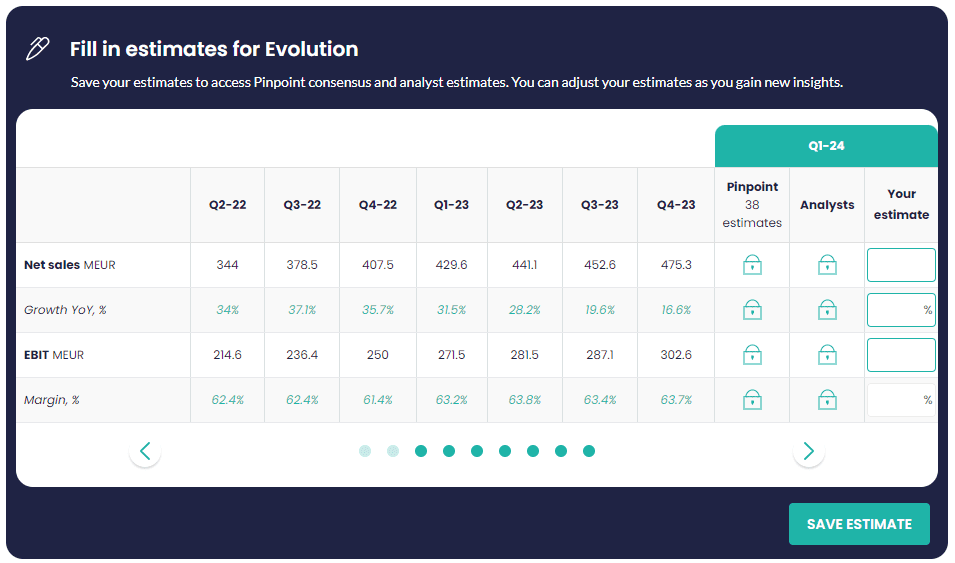Select the second pagination dot
The width and height of the screenshot is (955, 563).
tap(393, 451)
